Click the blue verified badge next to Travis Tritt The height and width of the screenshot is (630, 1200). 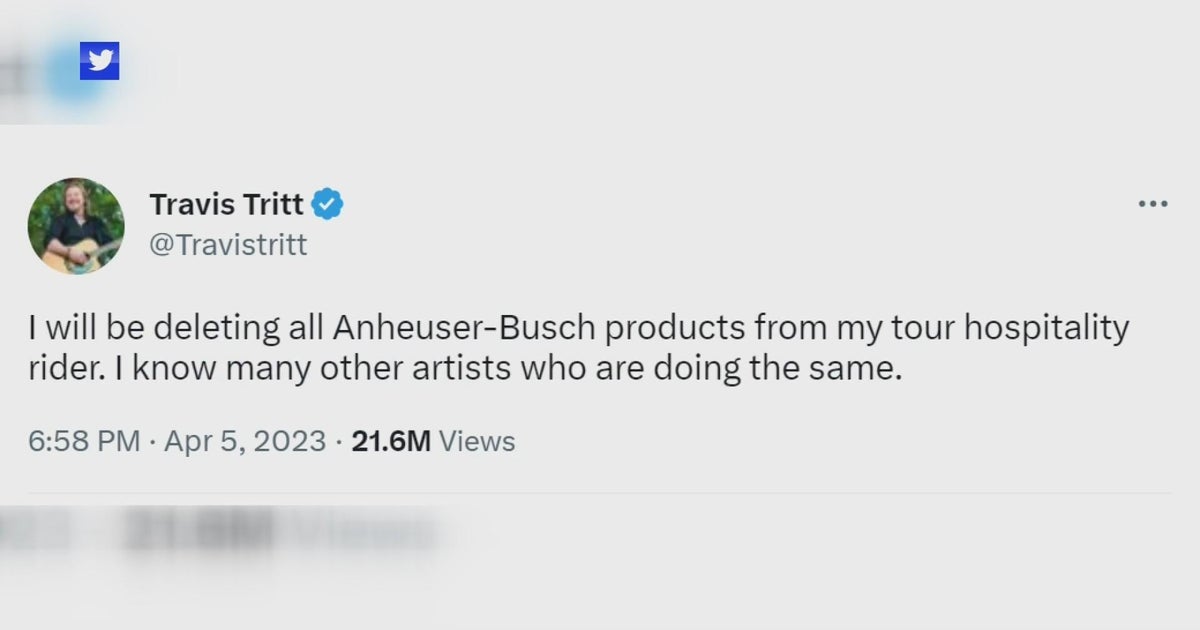click(327, 203)
